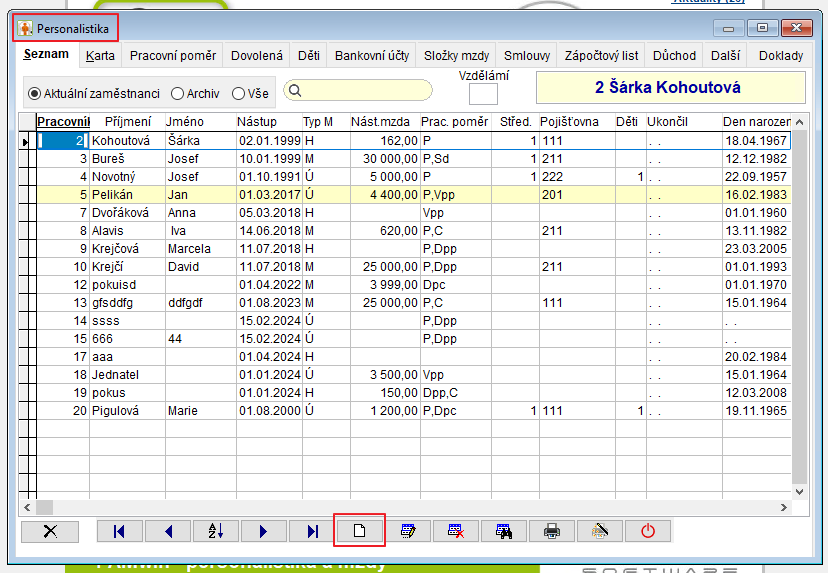
Task: Delete the selected record
Action: tap(456, 531)
